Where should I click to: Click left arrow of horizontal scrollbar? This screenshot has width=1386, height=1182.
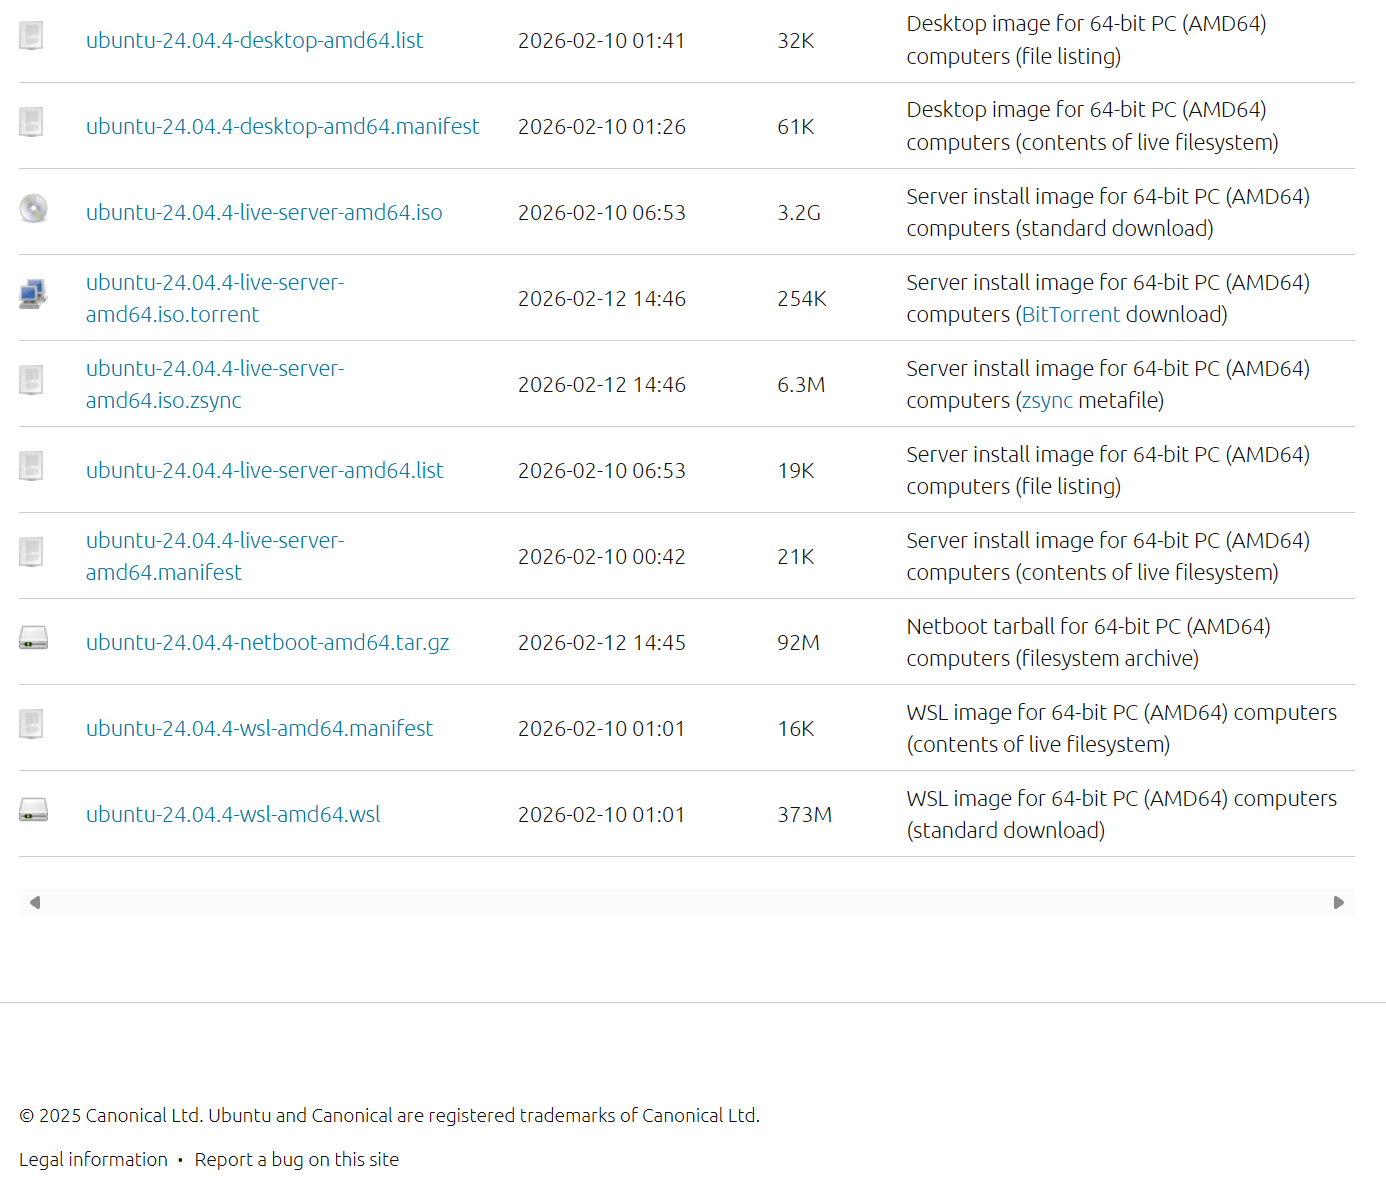[x=35, y=902]
